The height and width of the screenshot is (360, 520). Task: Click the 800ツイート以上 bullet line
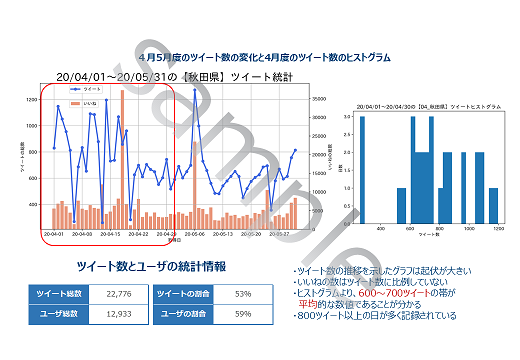(x=375, y=316)
